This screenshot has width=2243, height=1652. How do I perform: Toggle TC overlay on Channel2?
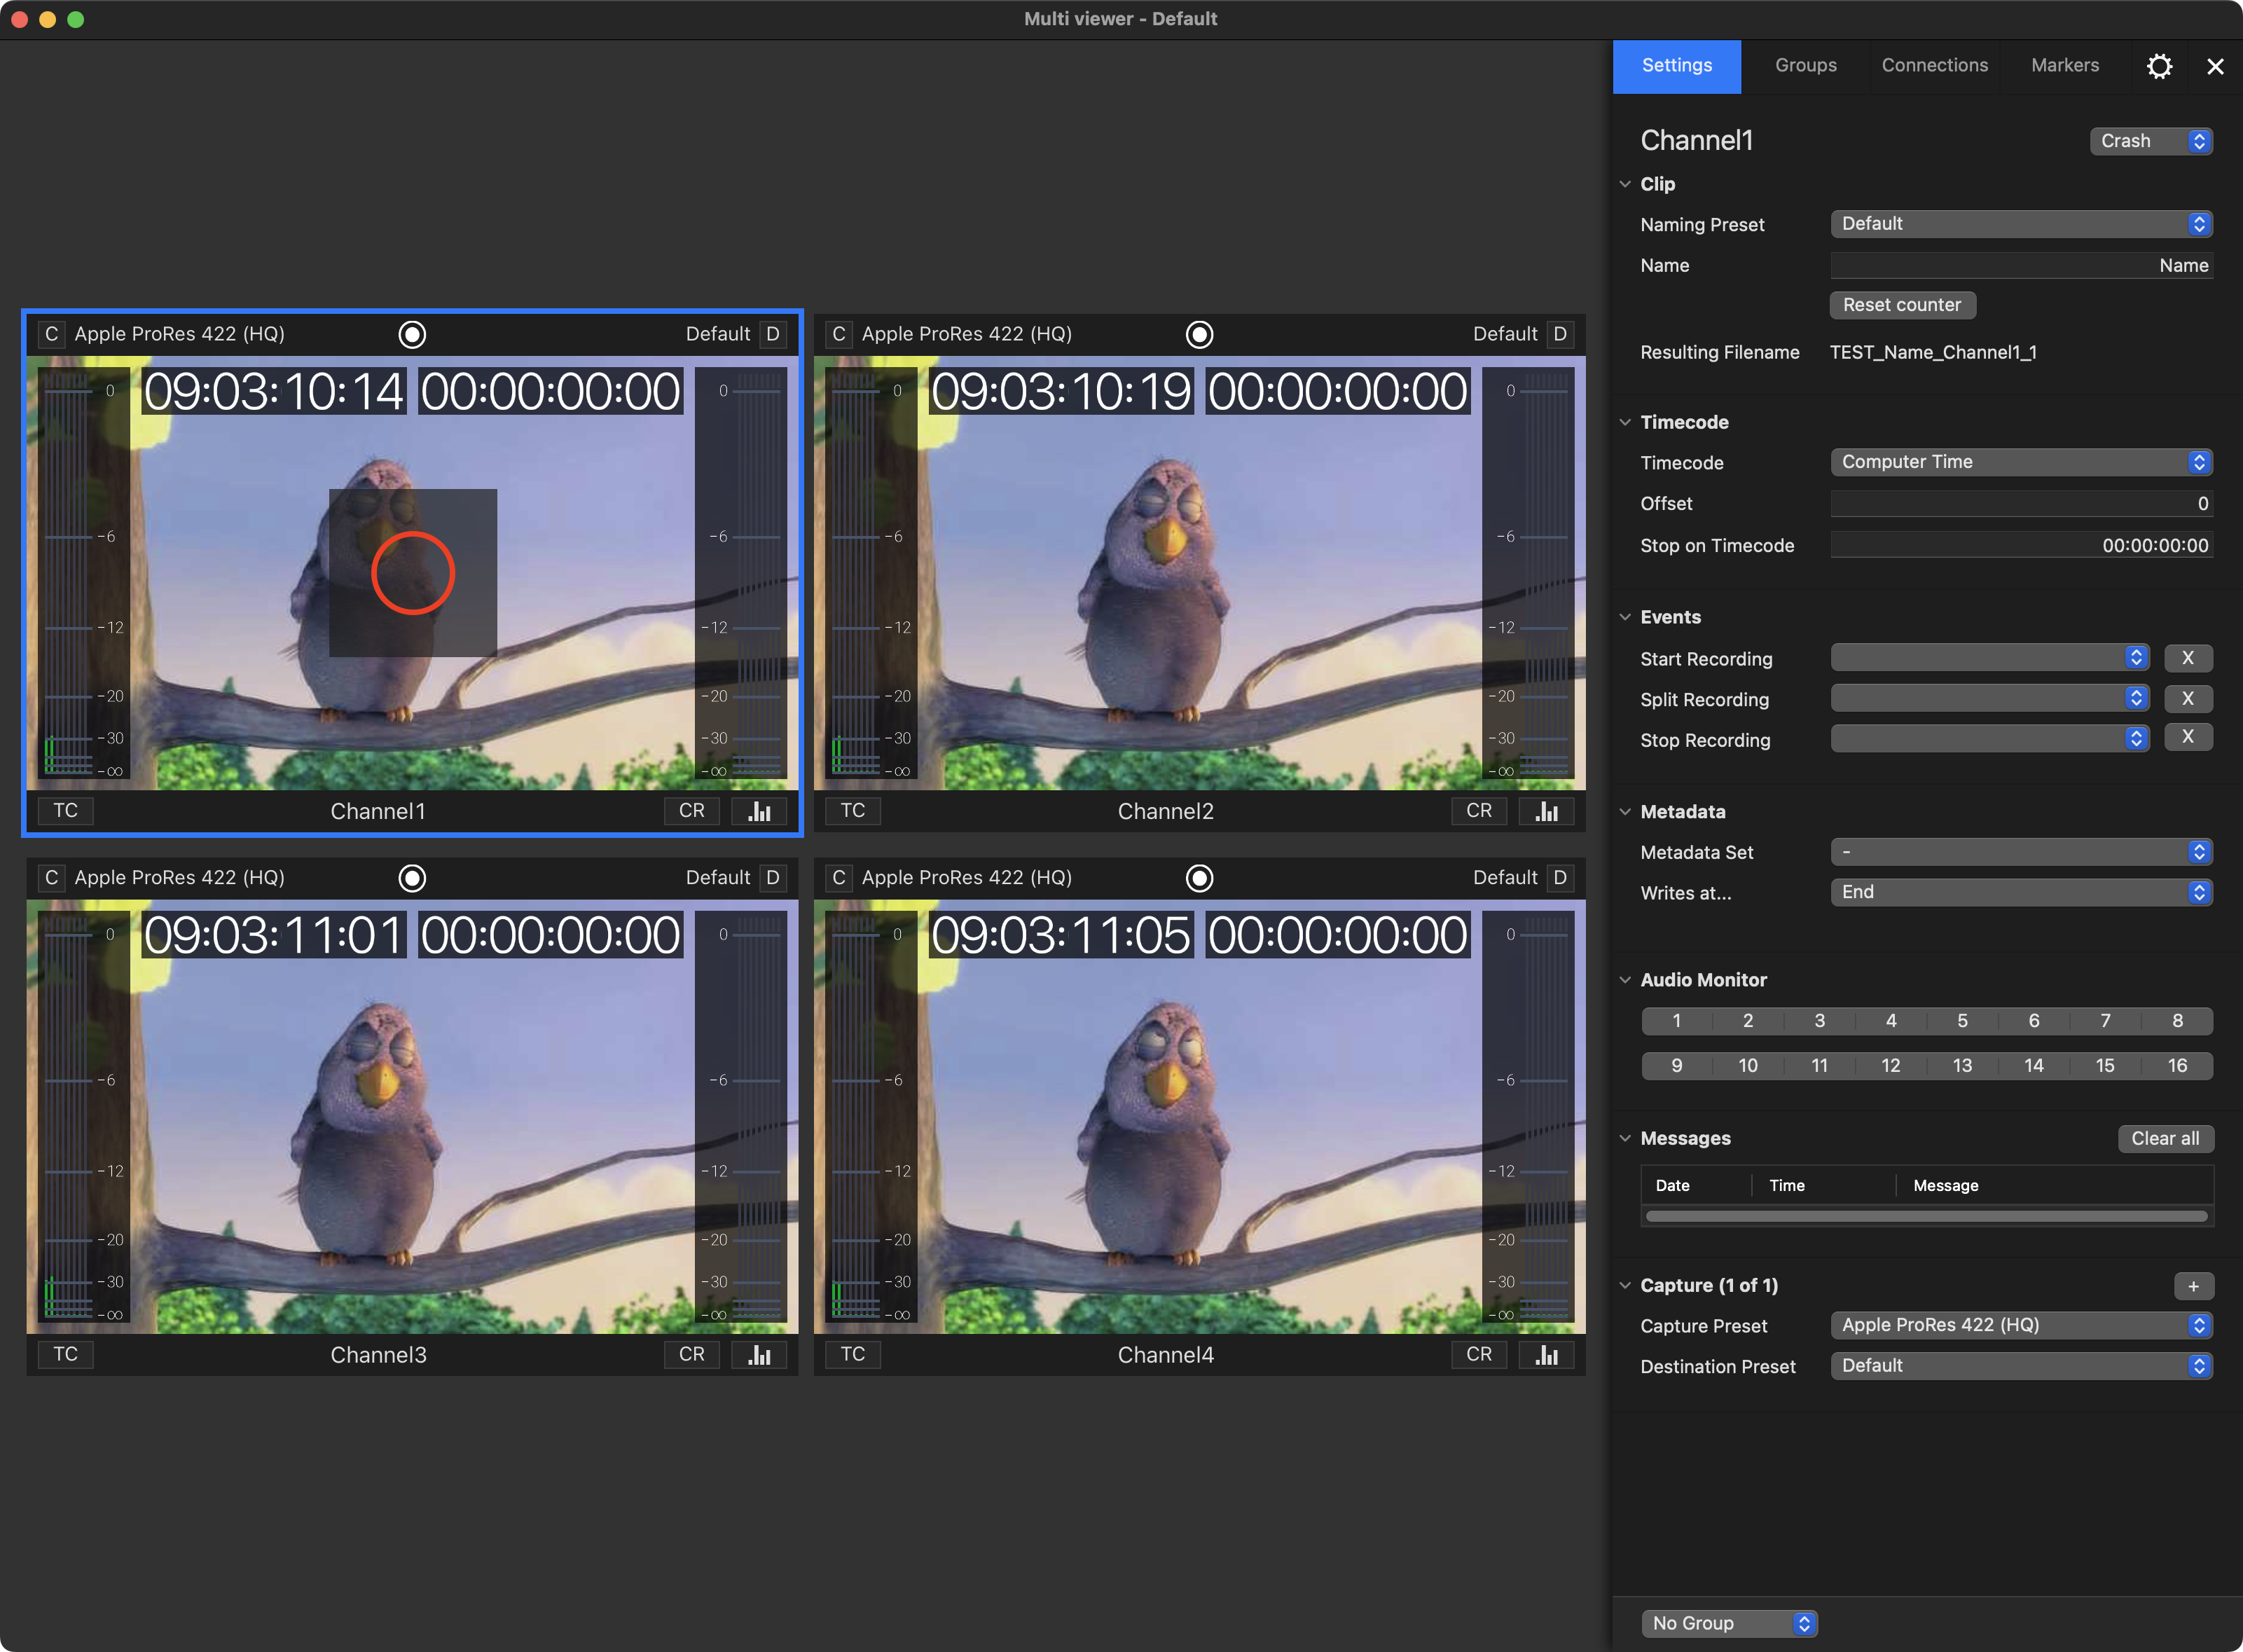(x=853, y=811)
